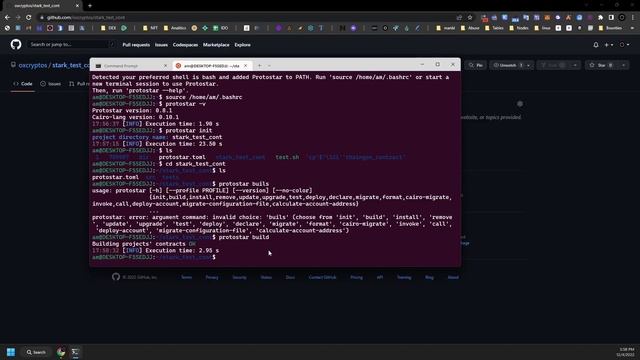The image size is (640, 360).
Task: Switch to the Command Prompt terminal tab
Action: pyautogui.click(x=130, y=66)
